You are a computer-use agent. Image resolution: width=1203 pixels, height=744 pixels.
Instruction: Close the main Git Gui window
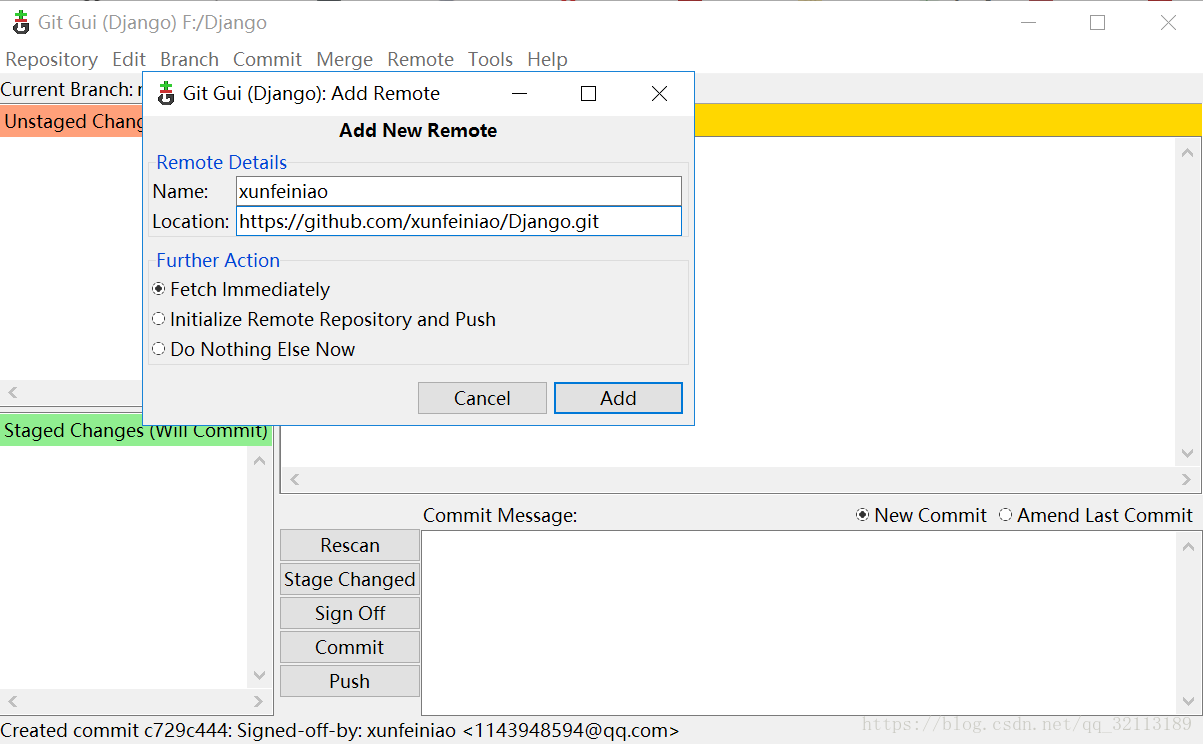tap(1168, 22)
